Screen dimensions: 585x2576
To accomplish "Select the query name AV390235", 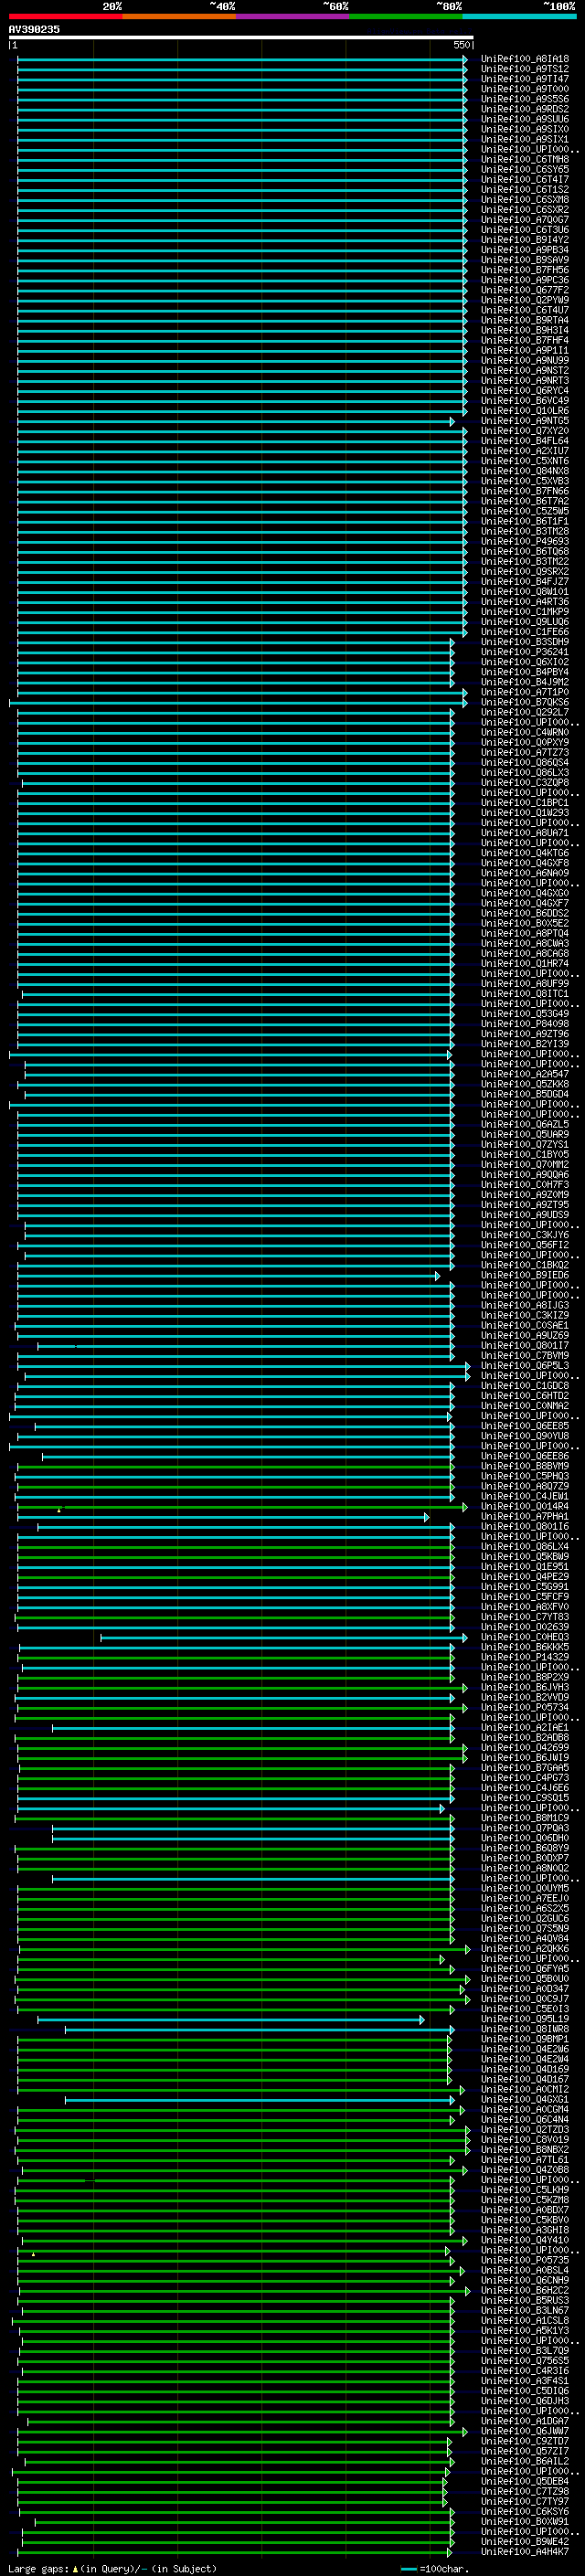I will pos(34,29).
